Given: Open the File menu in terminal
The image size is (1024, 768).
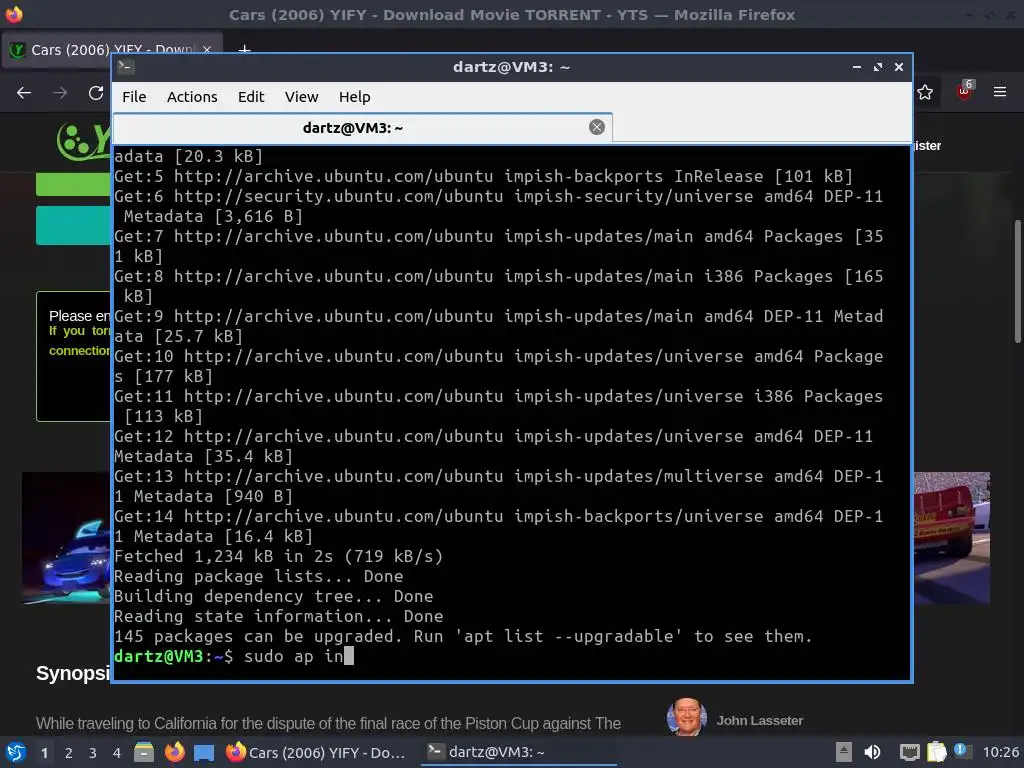Looking at the screenshot, I should coord(134,97).
